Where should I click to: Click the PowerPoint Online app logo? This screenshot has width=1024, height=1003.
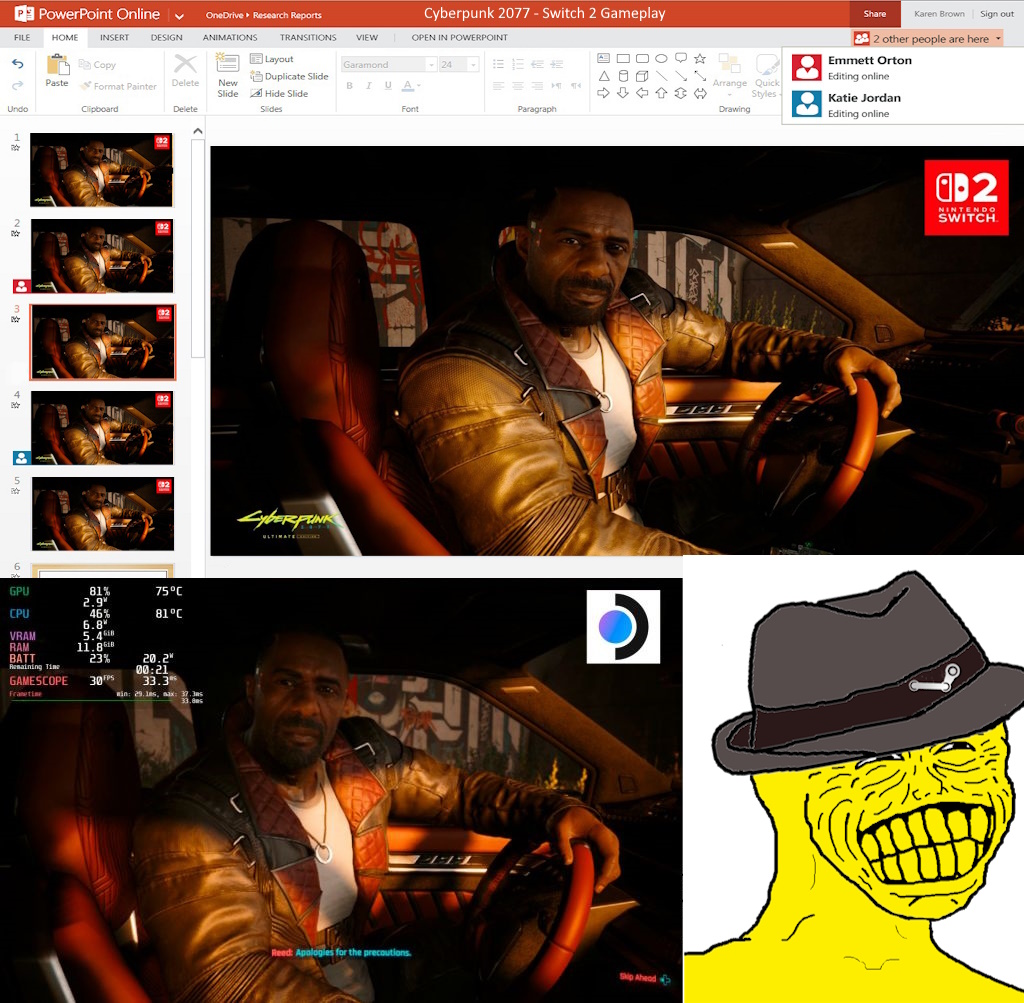click(24, 13)
